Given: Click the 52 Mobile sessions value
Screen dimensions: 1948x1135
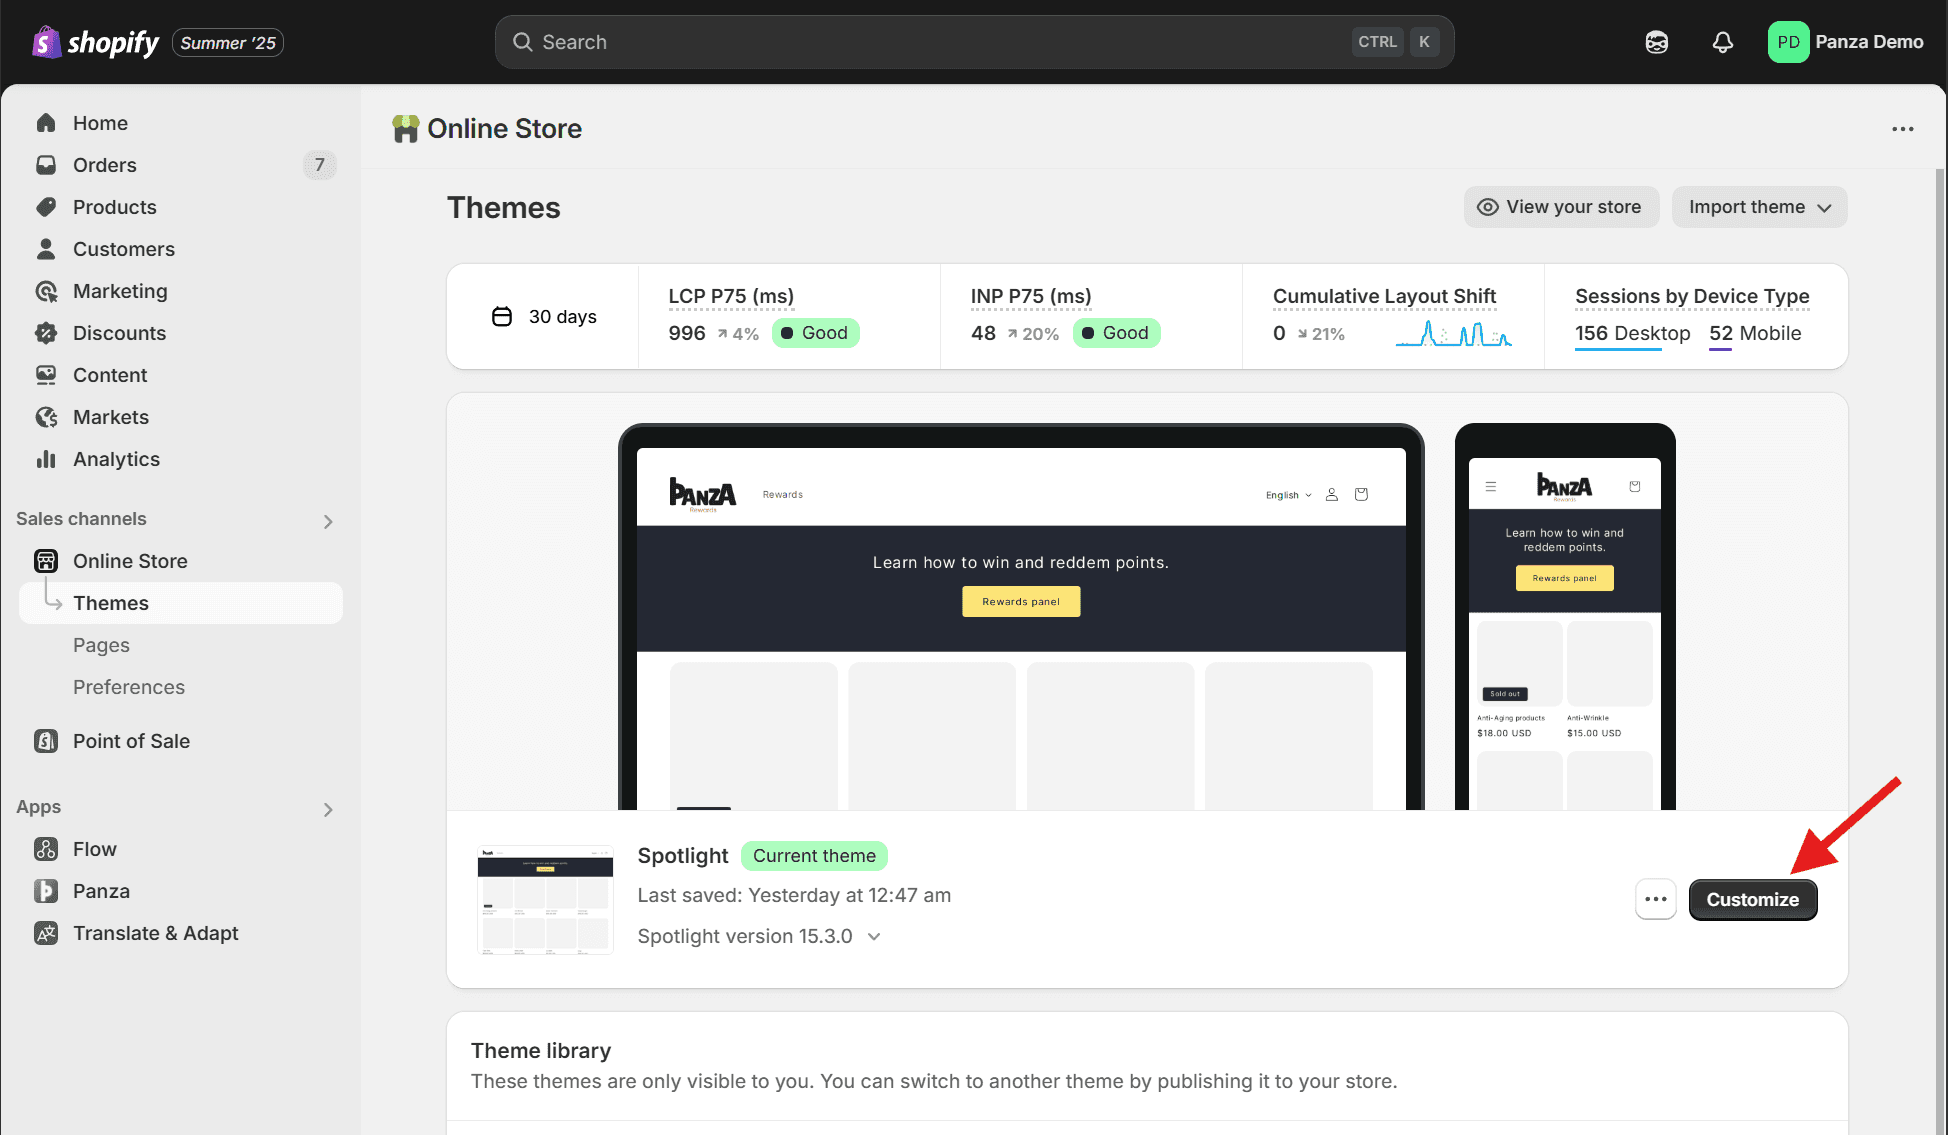Looking at the screenshot, I should tap(1755, 333).
